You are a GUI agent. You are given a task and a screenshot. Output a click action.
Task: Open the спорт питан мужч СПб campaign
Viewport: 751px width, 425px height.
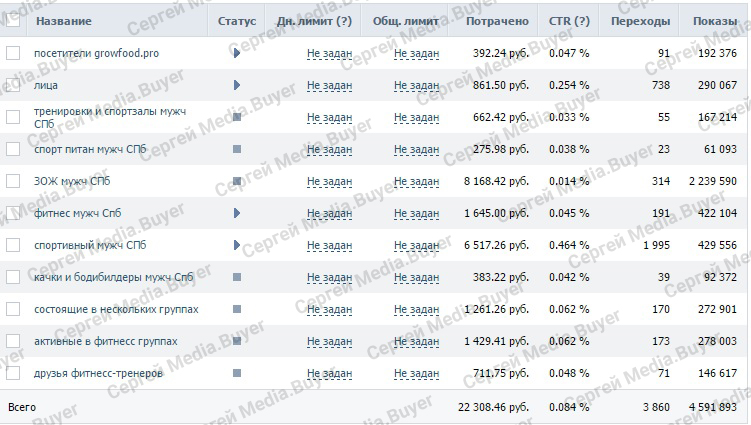pyautogui.click(x=90, y=149)
